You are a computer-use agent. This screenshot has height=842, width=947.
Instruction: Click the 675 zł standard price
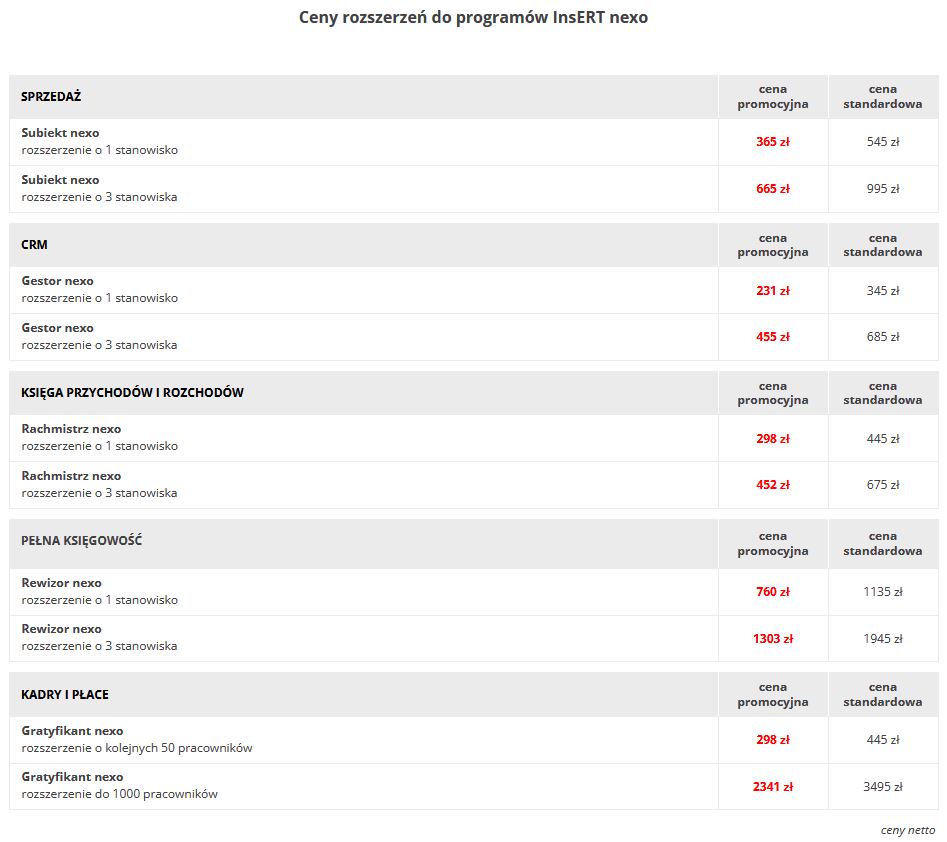[882, 485]
